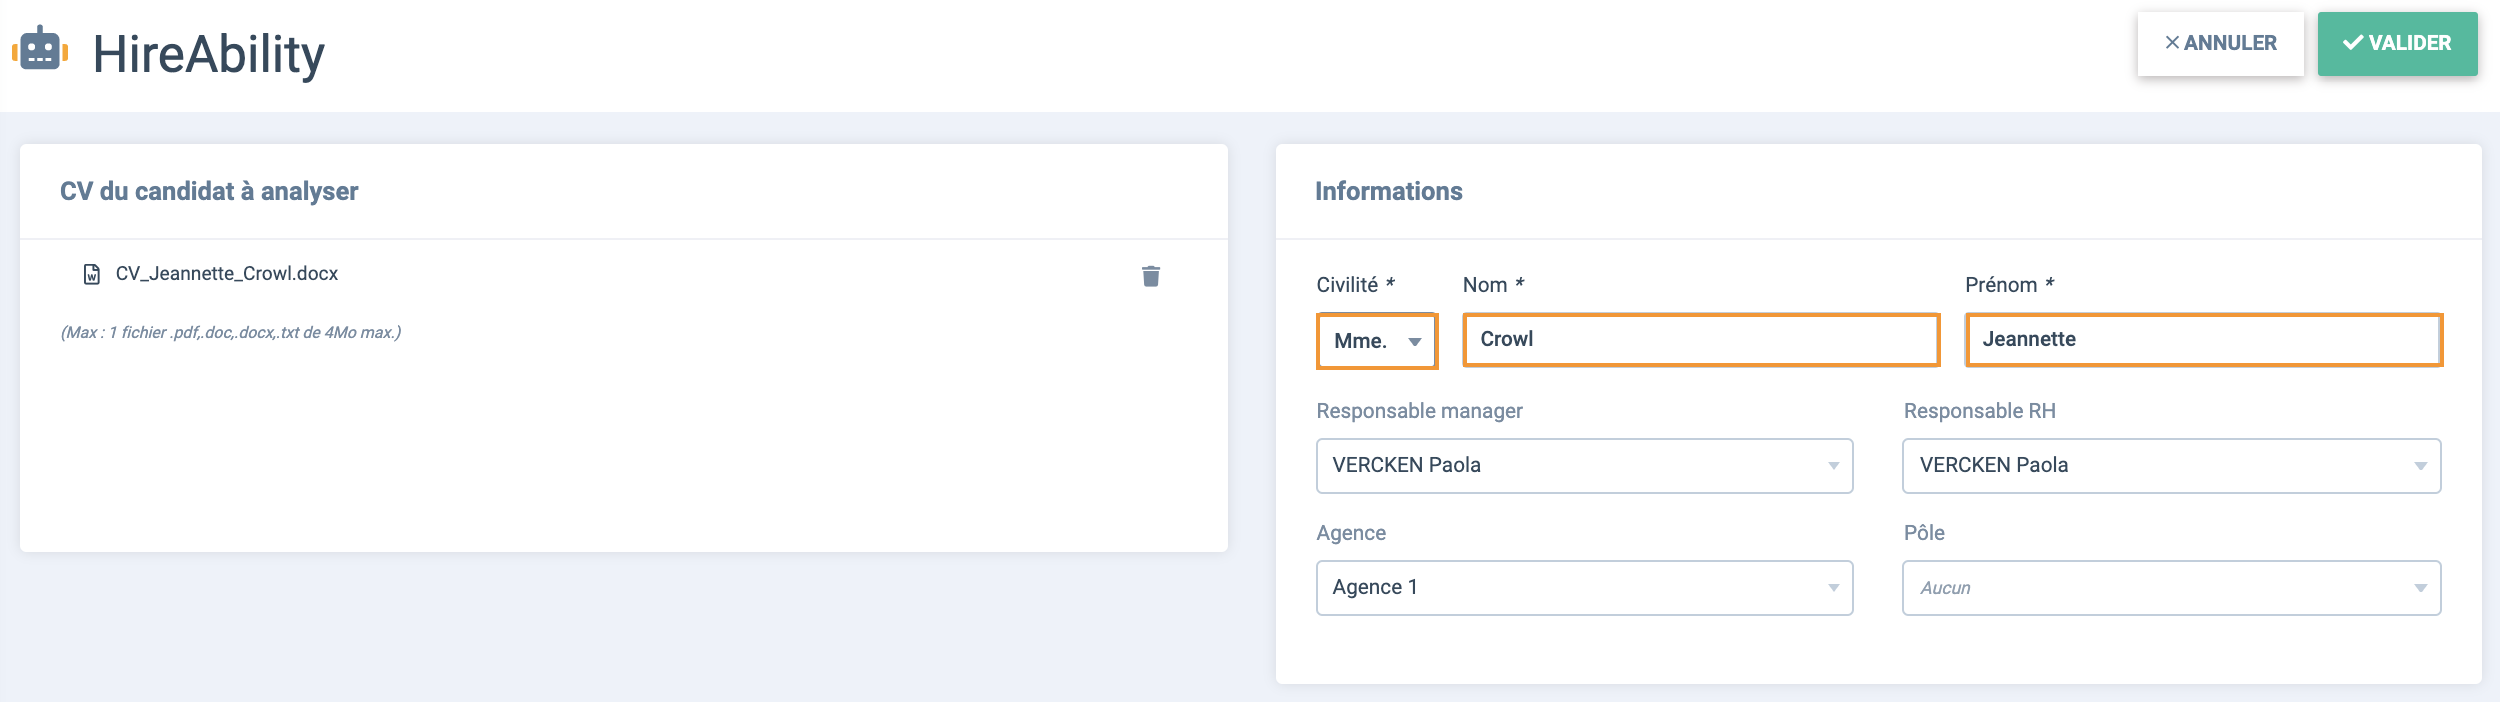Viewport: 2500px width, 702px height.
Task: Click the CV du candidat à analyser heading
Action: coord(209,192)
